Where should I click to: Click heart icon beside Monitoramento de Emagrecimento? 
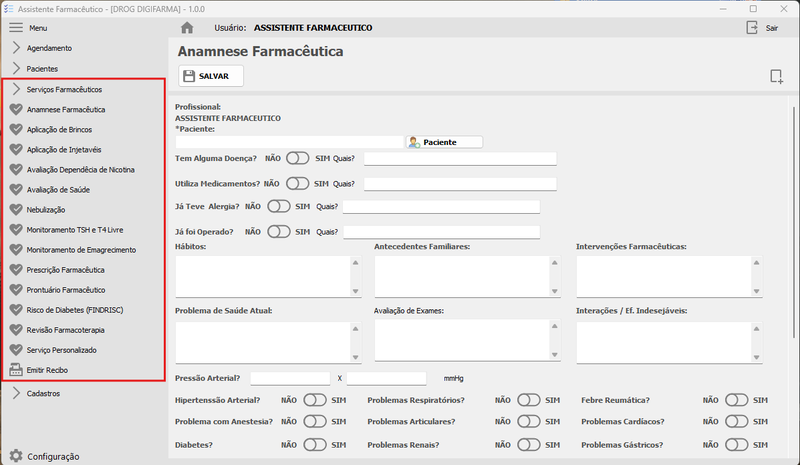(x=16, y=250)
